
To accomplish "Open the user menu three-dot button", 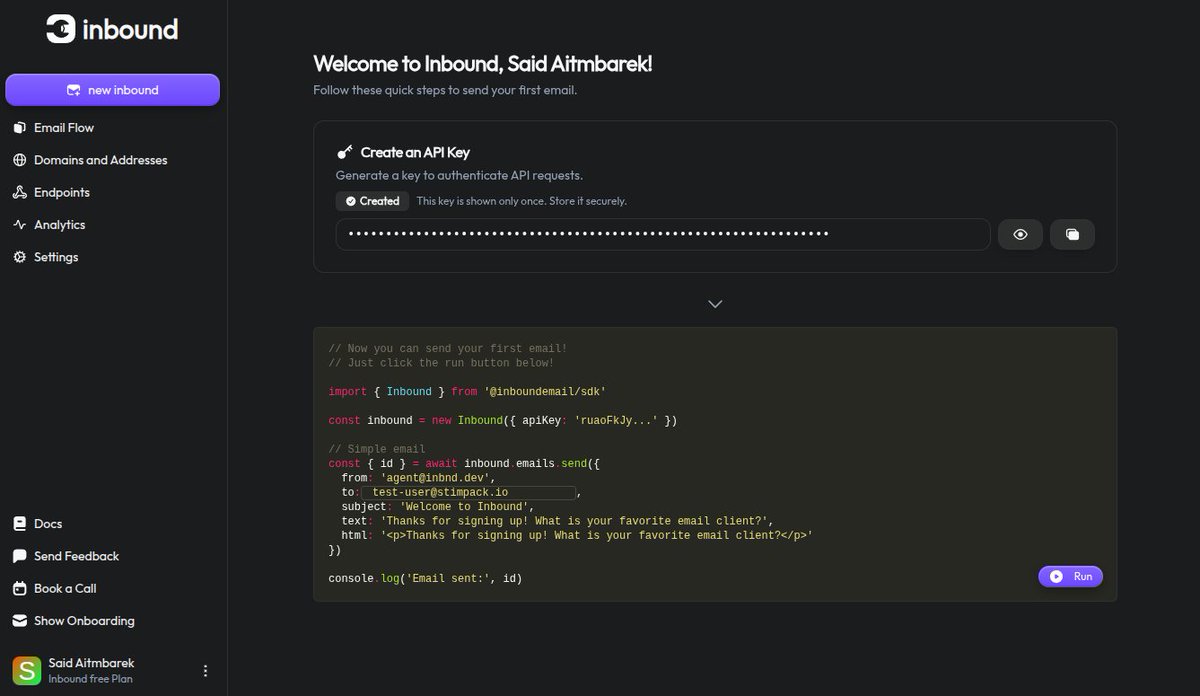I will tap(205, 671).
